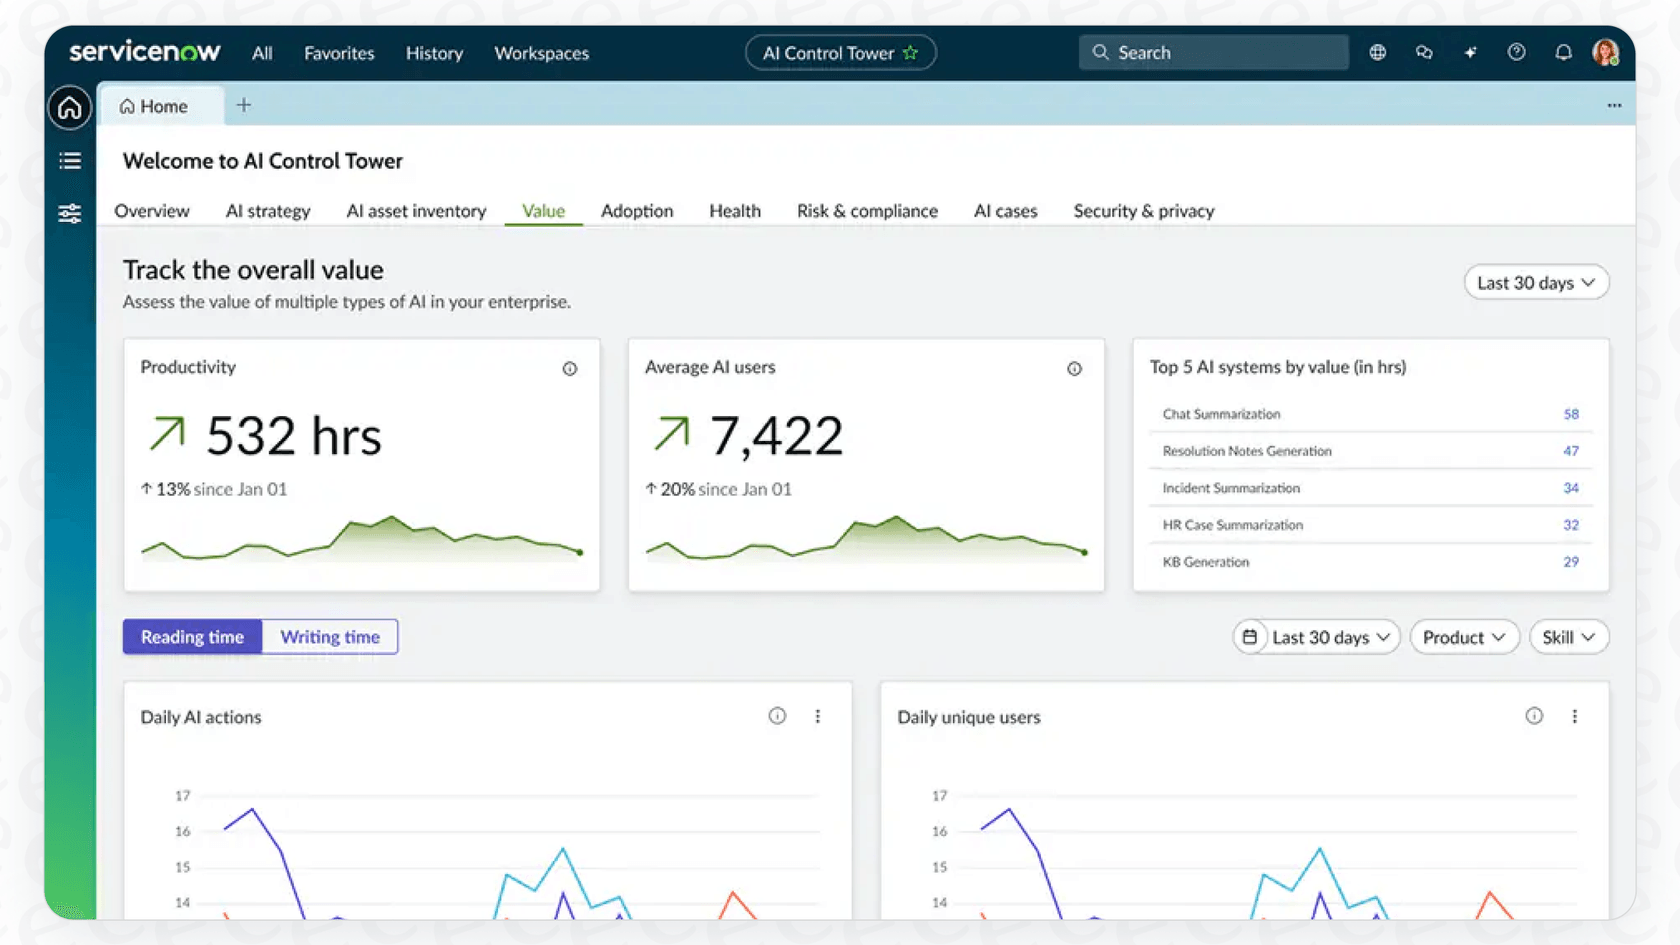Open the help icon in the top bar
This screenshot has width=1680, height=945.
[1516, 52]
